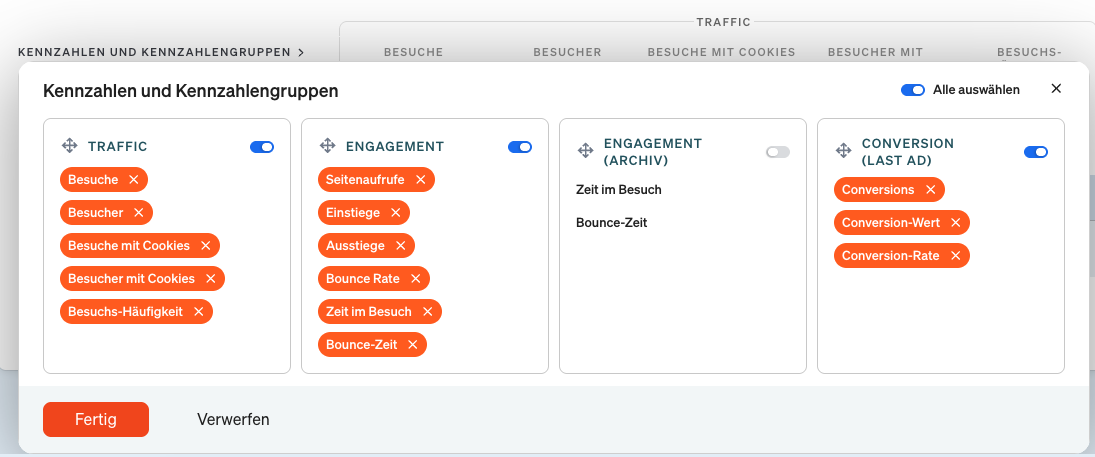Click move icon beside Engagement (Archiv)
The width and height of the screenshot is (1095, 457).
point(586,151)
